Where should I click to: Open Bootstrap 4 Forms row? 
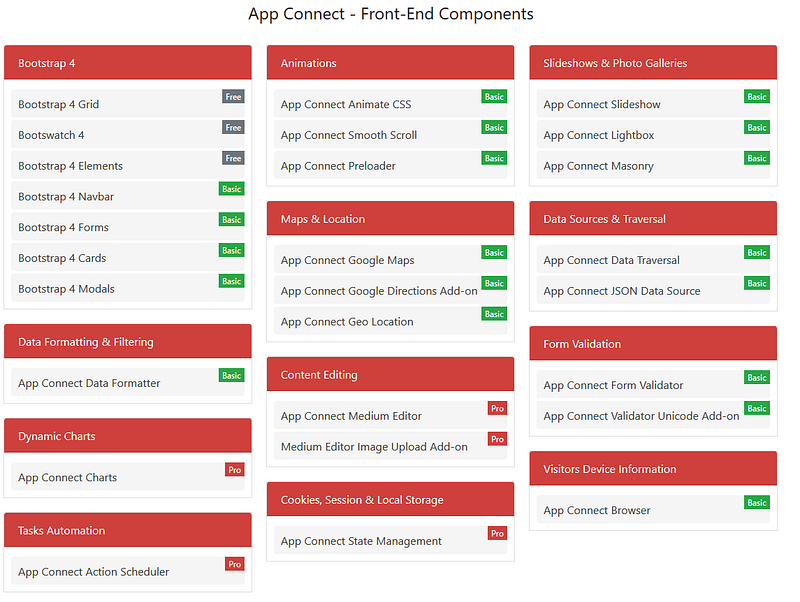(x=128, y=227)
